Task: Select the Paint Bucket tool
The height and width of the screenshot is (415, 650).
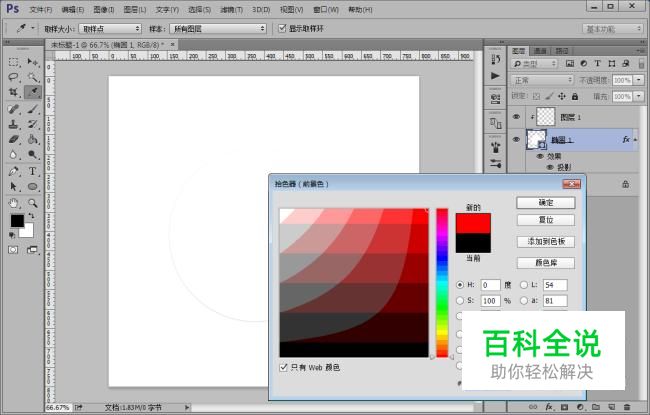Action: 32,139
